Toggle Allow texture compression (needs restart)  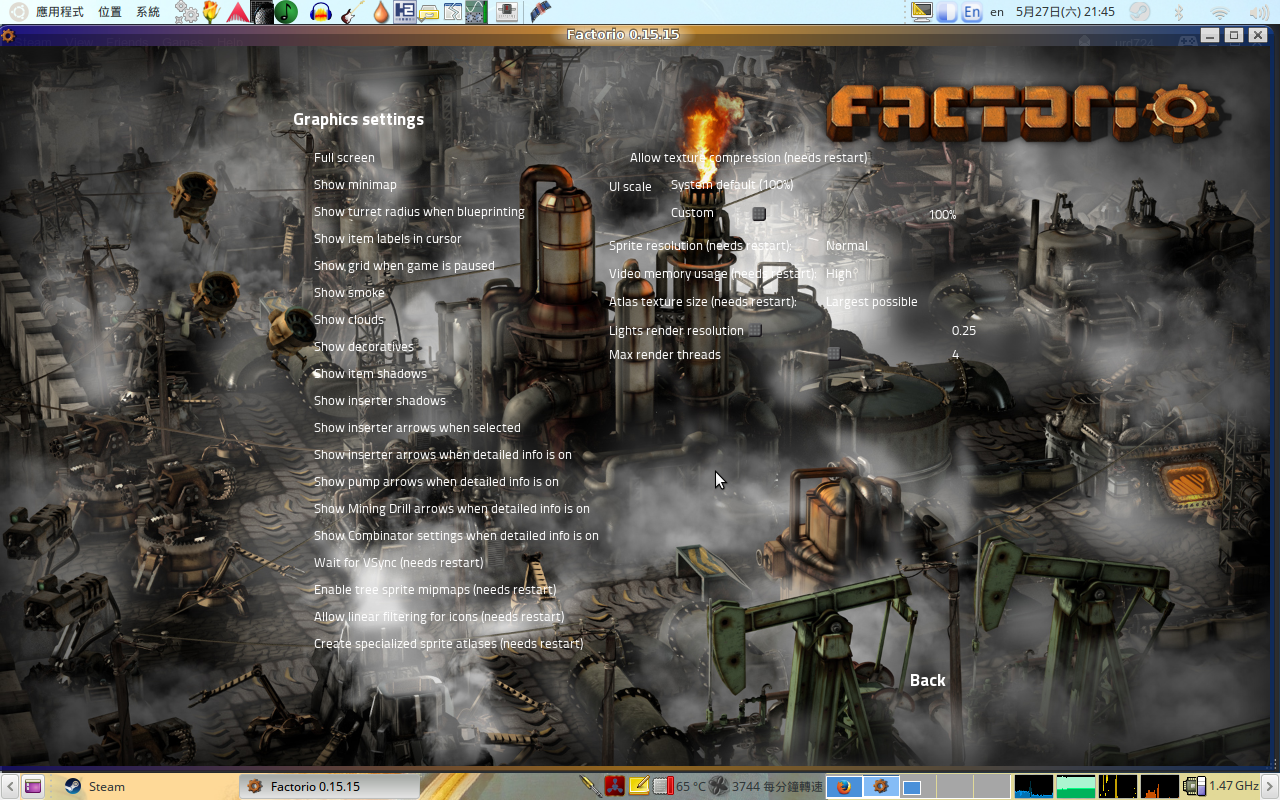point(749,158)
